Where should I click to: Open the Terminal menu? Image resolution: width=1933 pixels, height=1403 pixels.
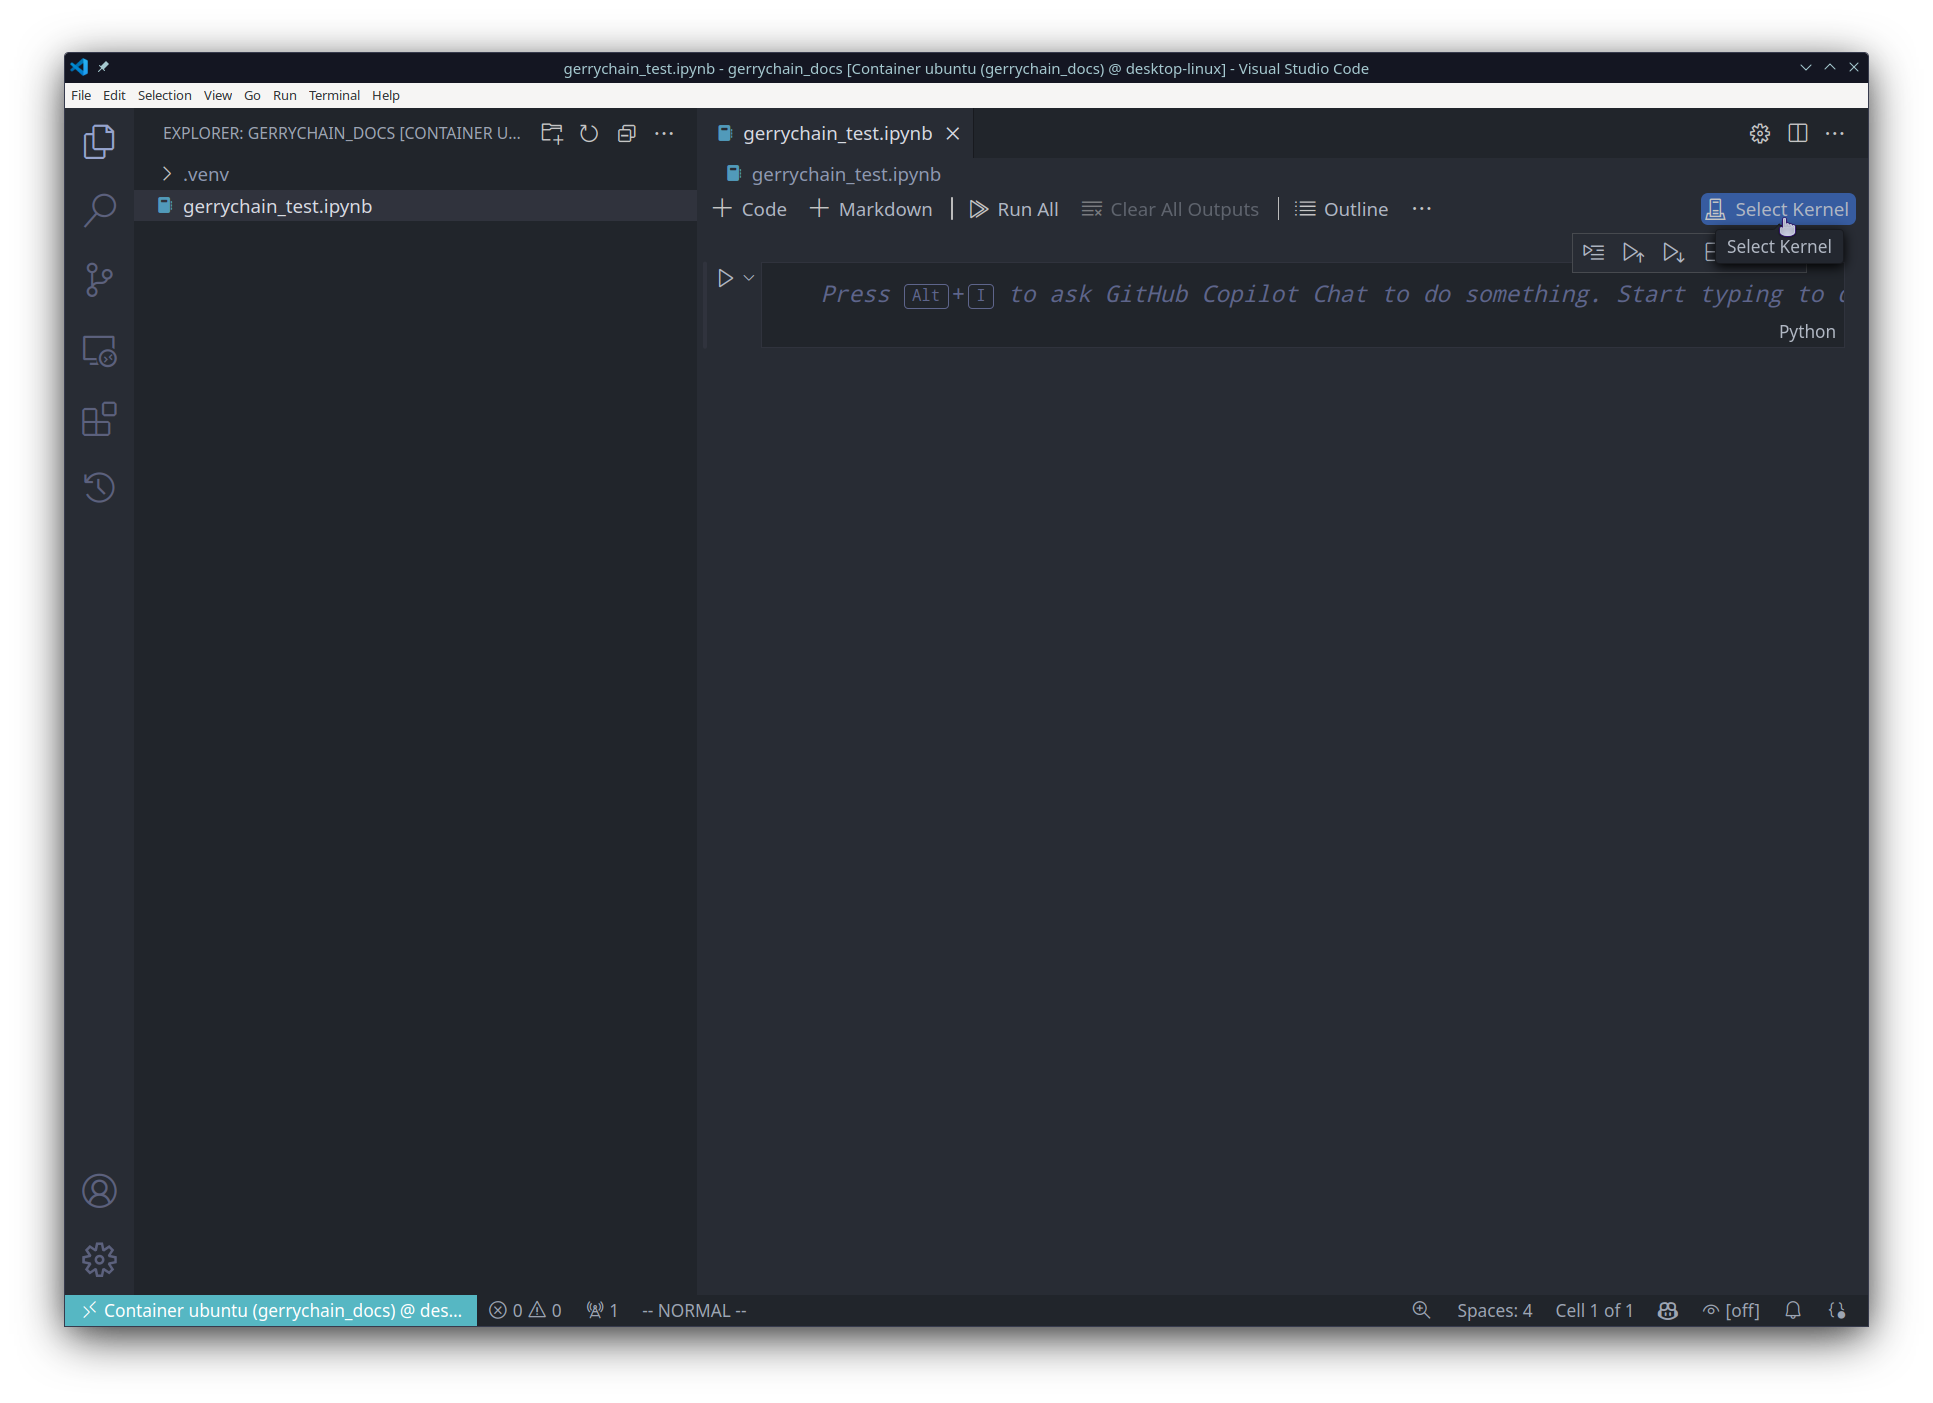(x=334, y=95)
